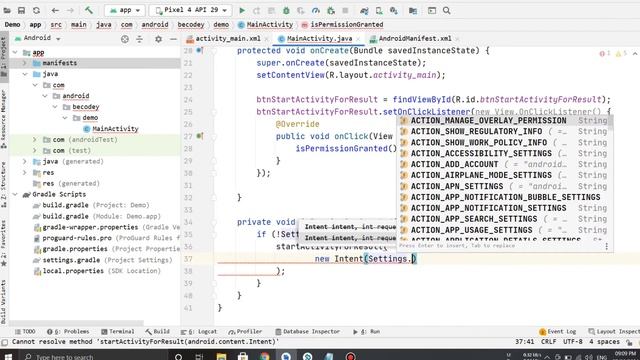Open the Logcat tool window
Screen dimensions: 640x360
tap(199, 331)
